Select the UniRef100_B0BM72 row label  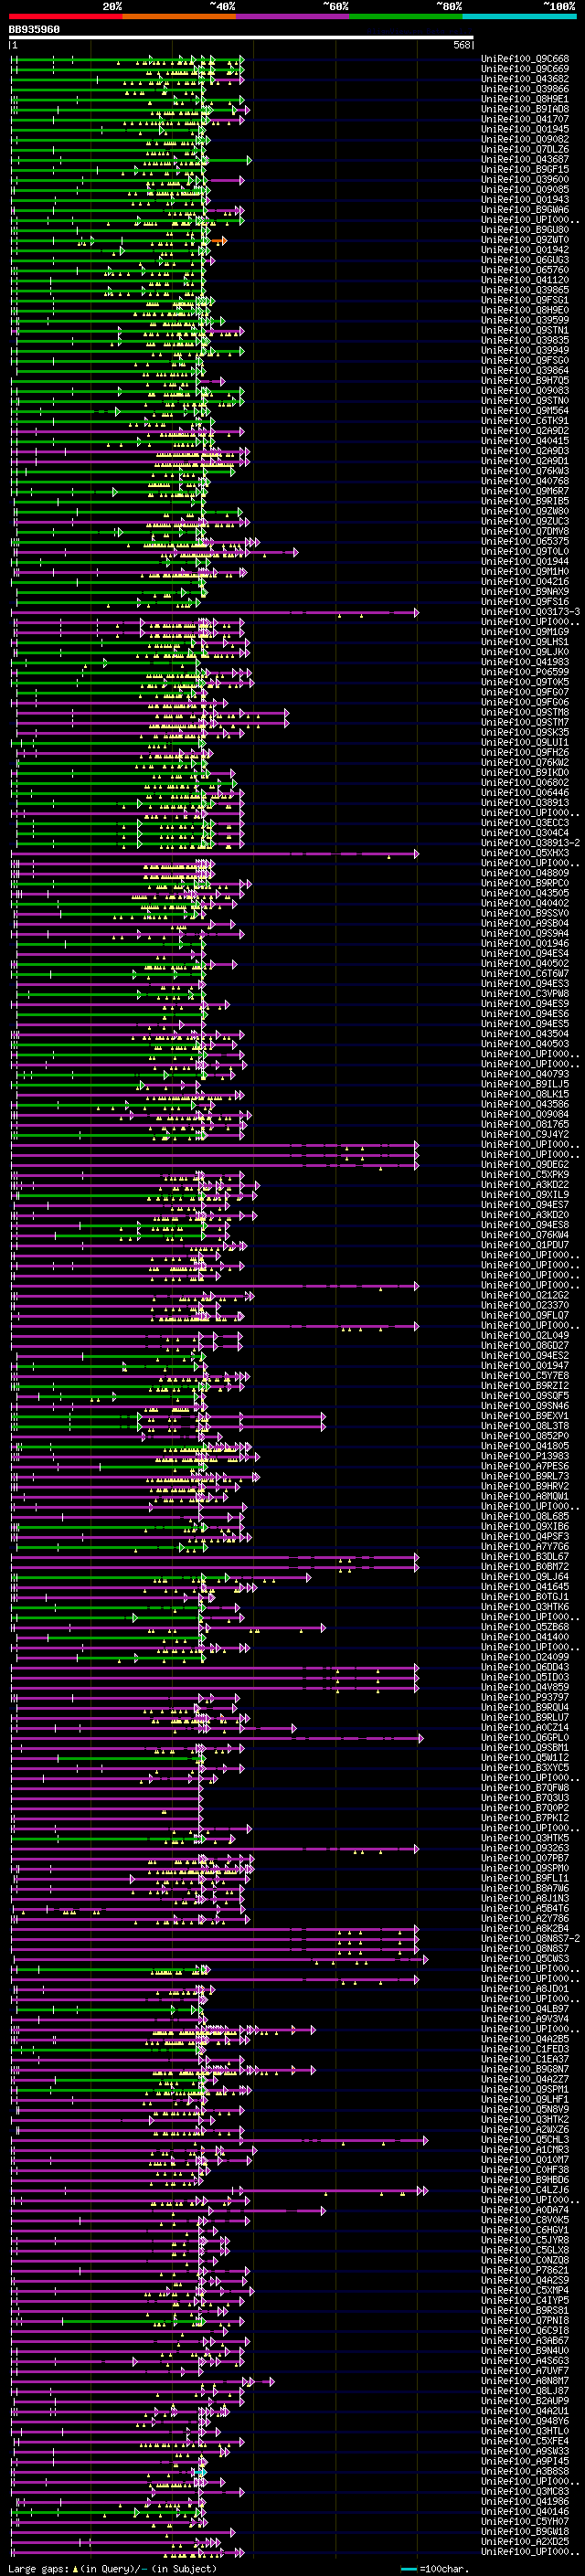[525, 1567]
